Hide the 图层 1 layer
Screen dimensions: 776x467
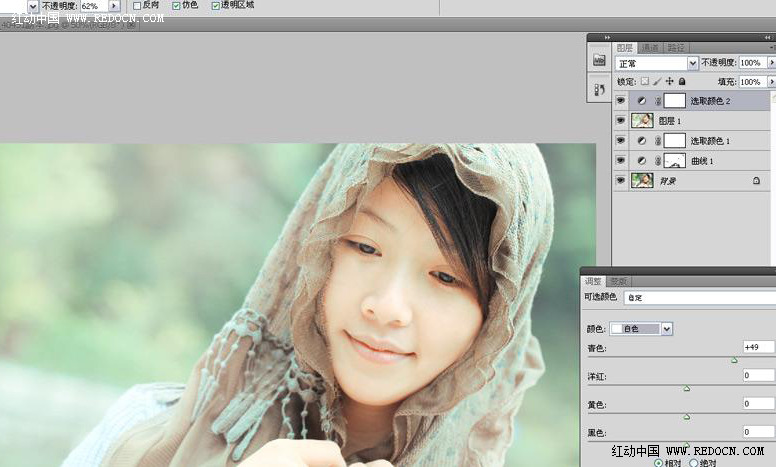click(620, 121)
